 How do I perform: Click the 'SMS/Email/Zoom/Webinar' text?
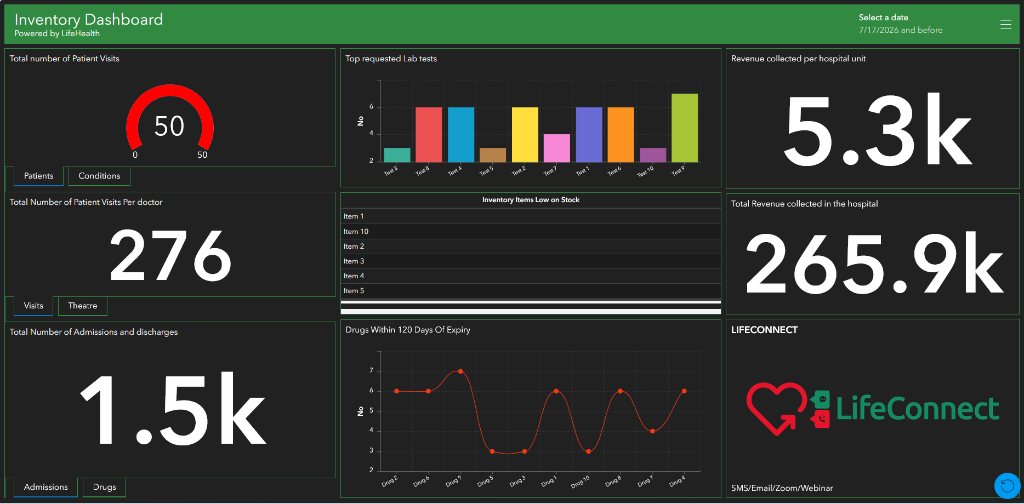(782, 488)
